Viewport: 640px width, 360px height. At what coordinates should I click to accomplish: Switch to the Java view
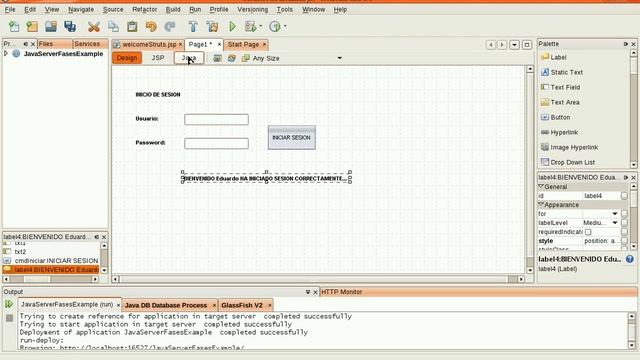189,58
